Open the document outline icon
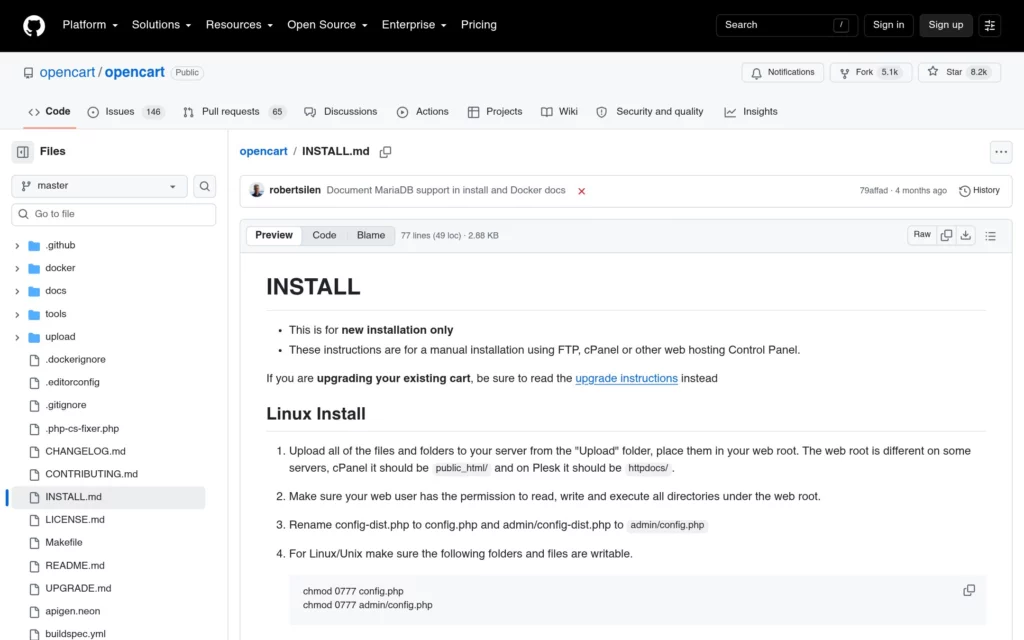The width and height of the screenshot is (1024, 640). click(990, 236)
